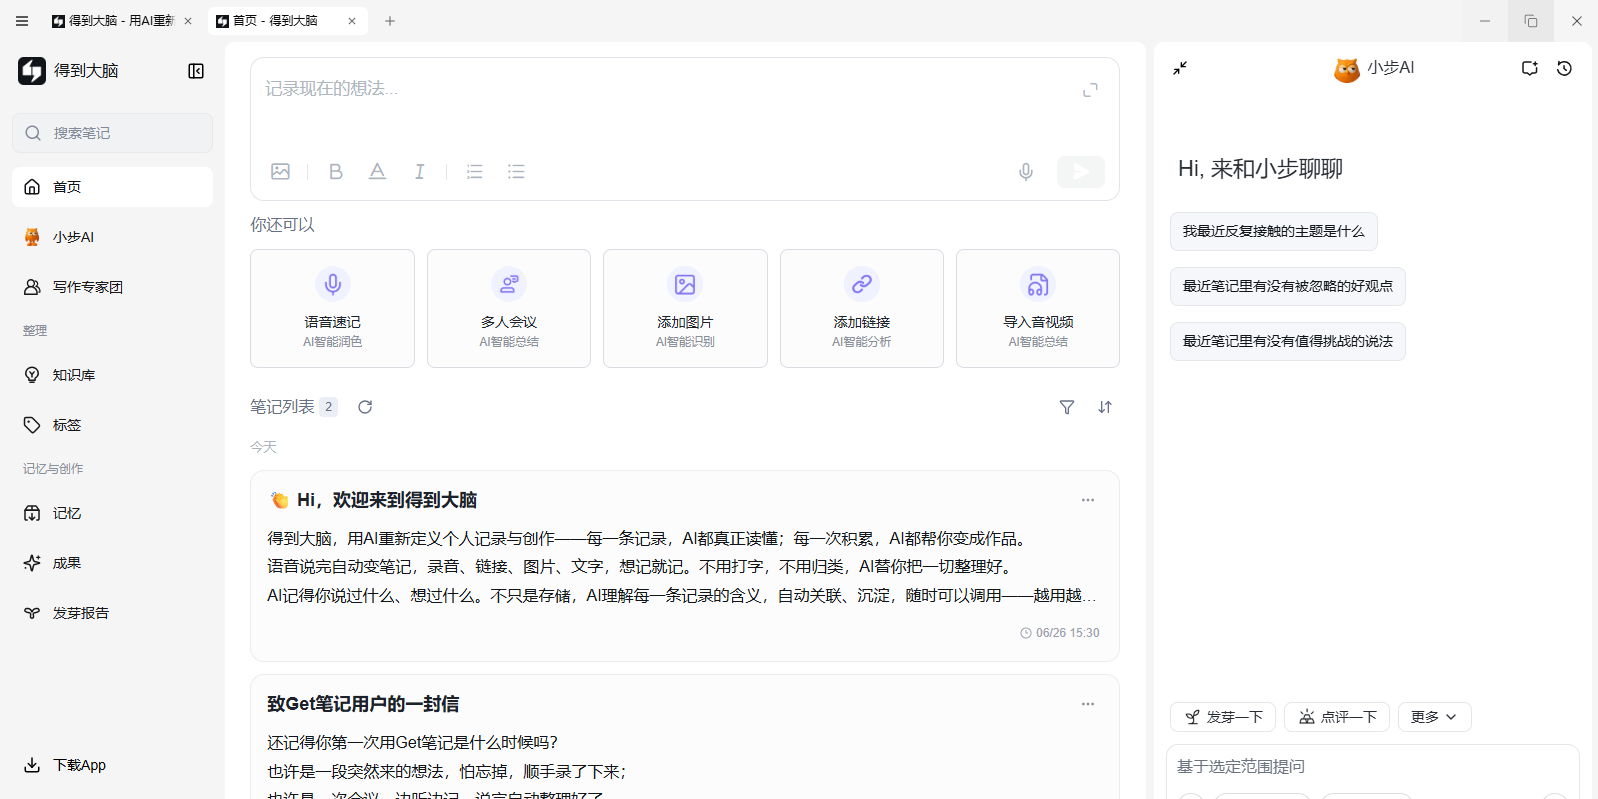Image resolution: width=1598 pixels, height=799 pixels.
Task: Open 多人会议 meeting card
Action: 509,308
